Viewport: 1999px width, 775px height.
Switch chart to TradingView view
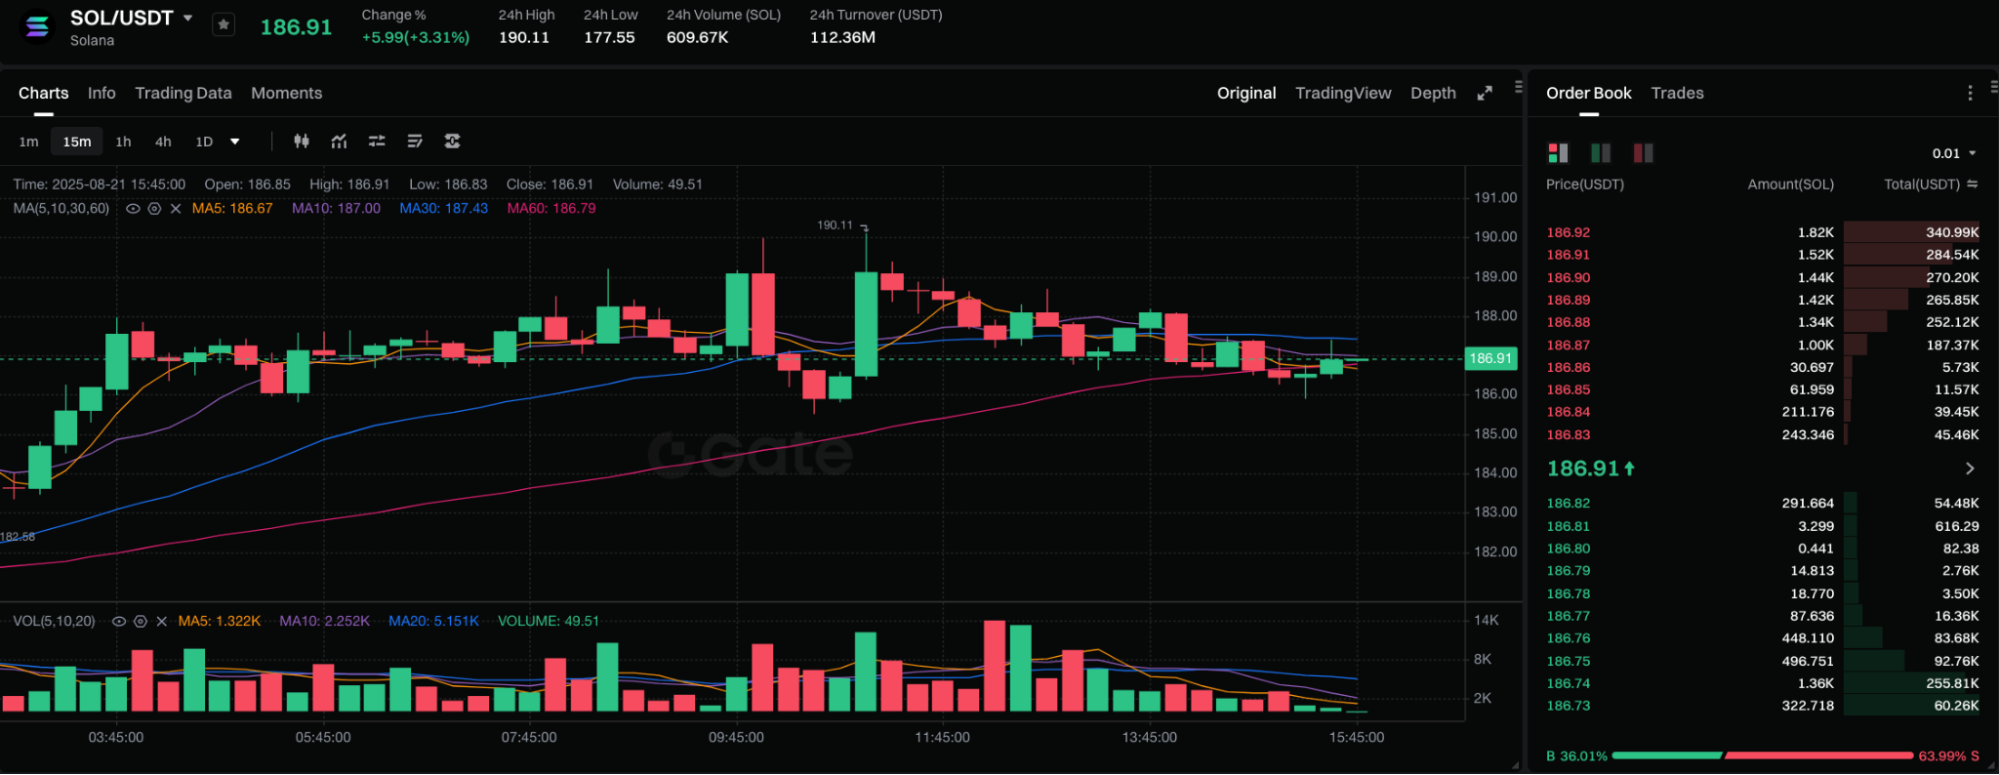pos(1343,93)
